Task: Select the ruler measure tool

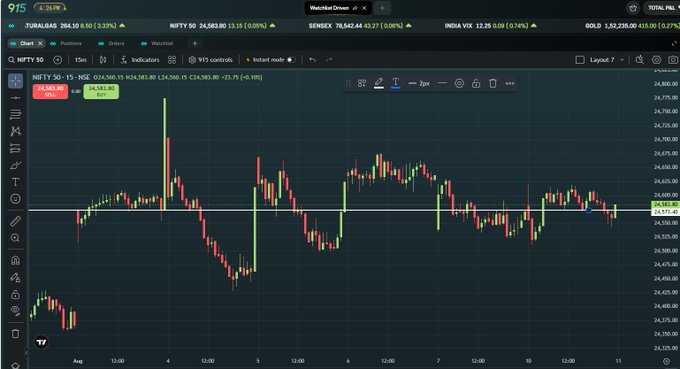Action: coord(15,221)
